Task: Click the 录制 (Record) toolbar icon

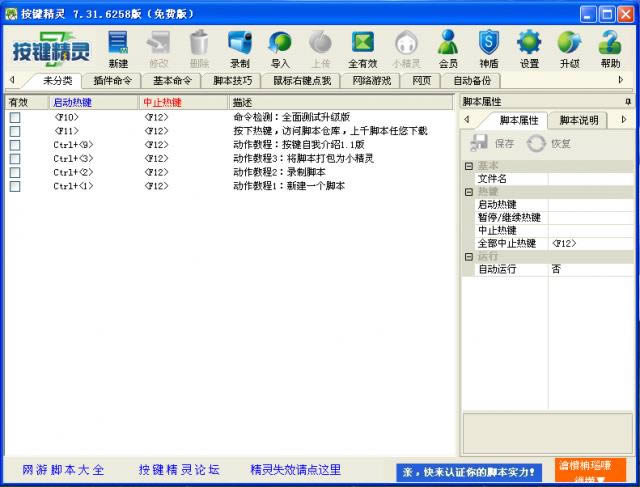Action: [x=239, y=48]
